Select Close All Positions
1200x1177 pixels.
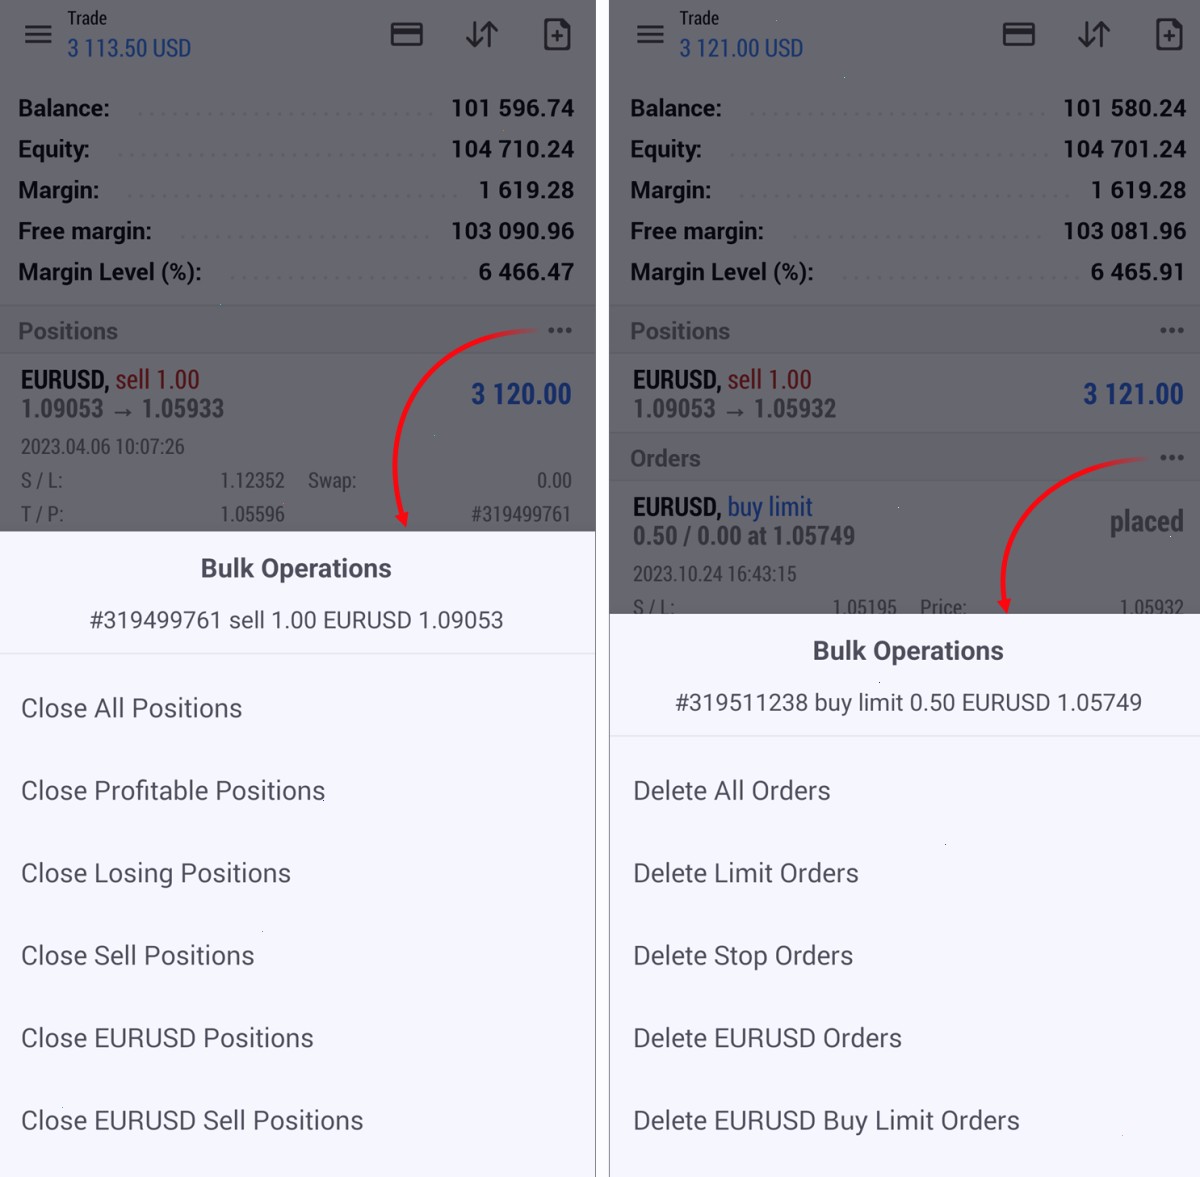(297, 708)
